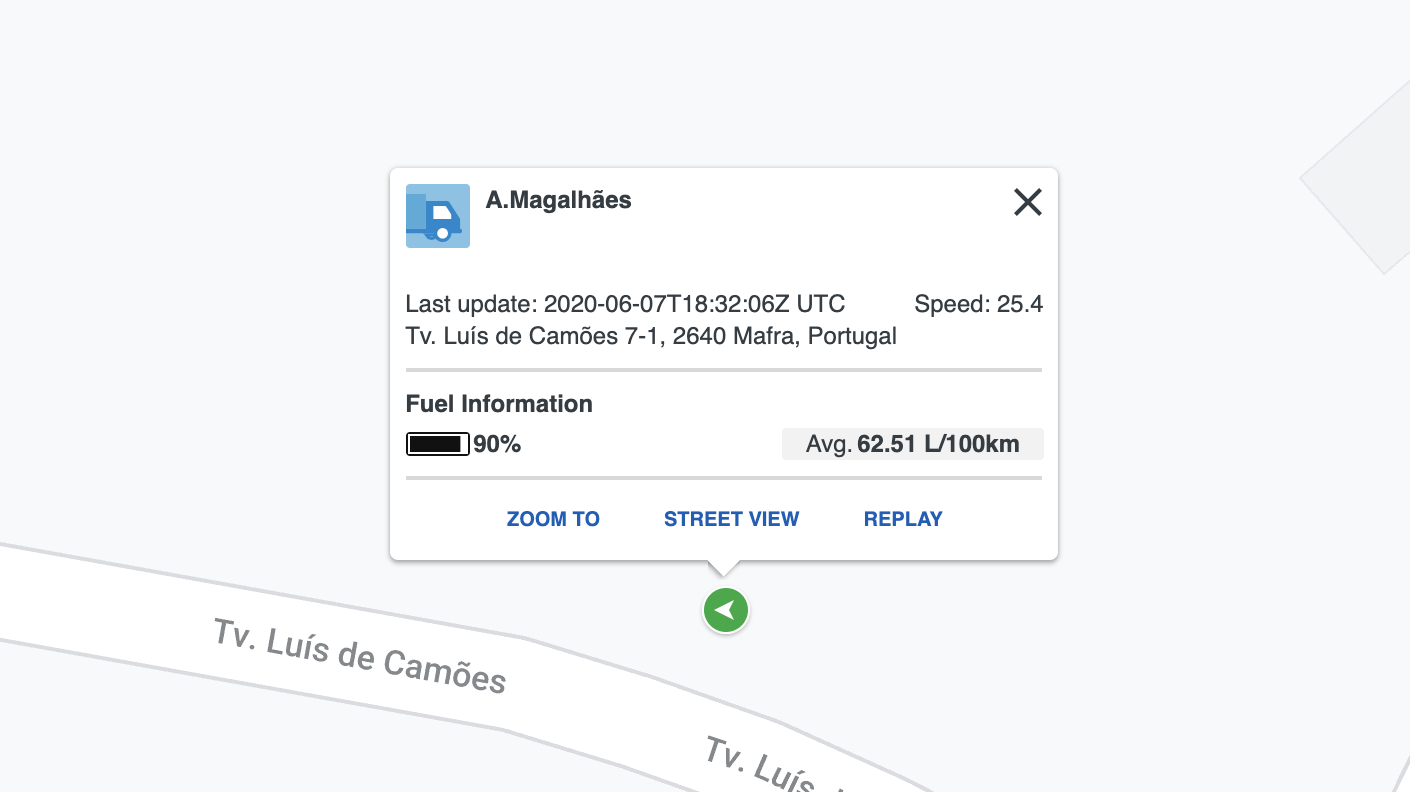
Task: Click the Speed 25.4 reading
Action: point(979,304)
